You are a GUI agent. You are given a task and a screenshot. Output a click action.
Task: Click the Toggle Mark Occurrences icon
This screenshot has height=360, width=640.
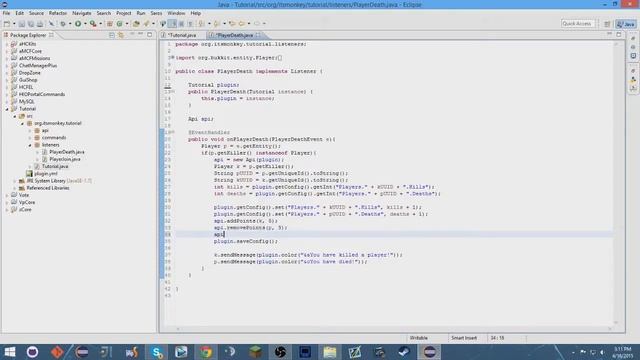coord(173,24)
